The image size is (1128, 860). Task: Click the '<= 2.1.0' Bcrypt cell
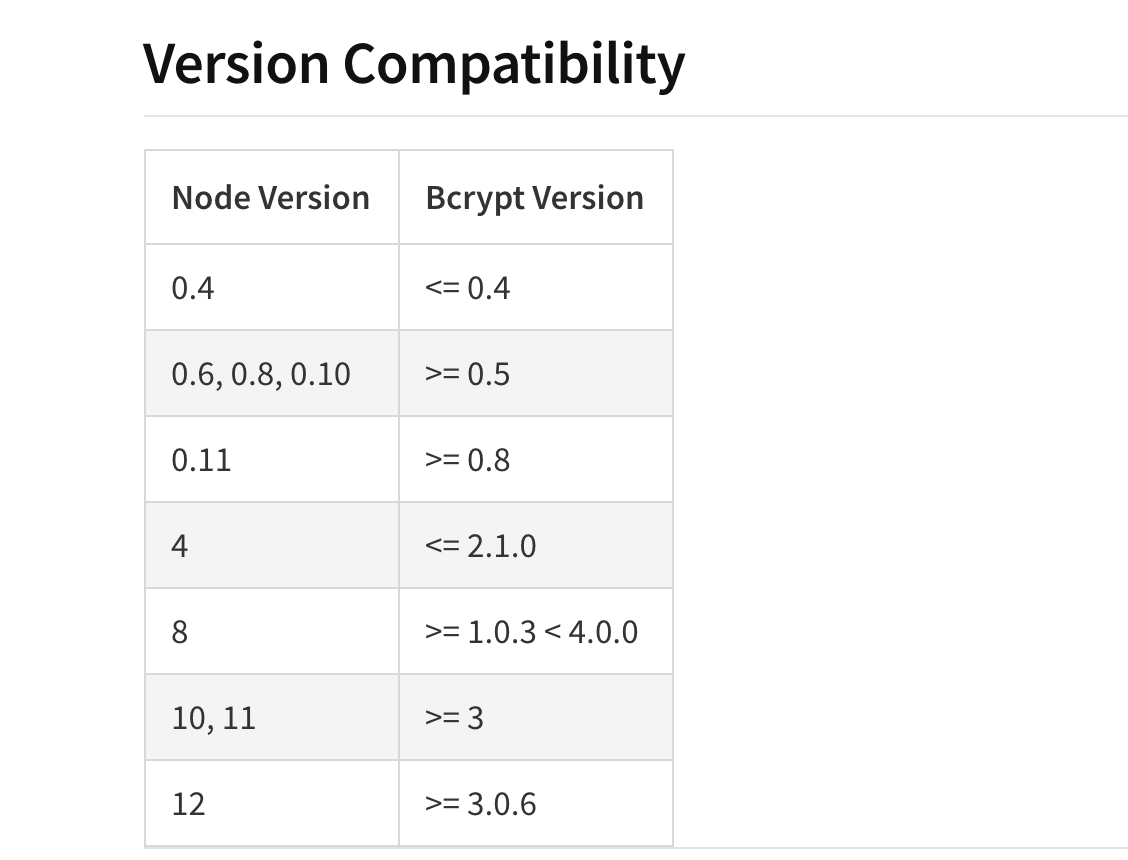(x=480, y=546)
